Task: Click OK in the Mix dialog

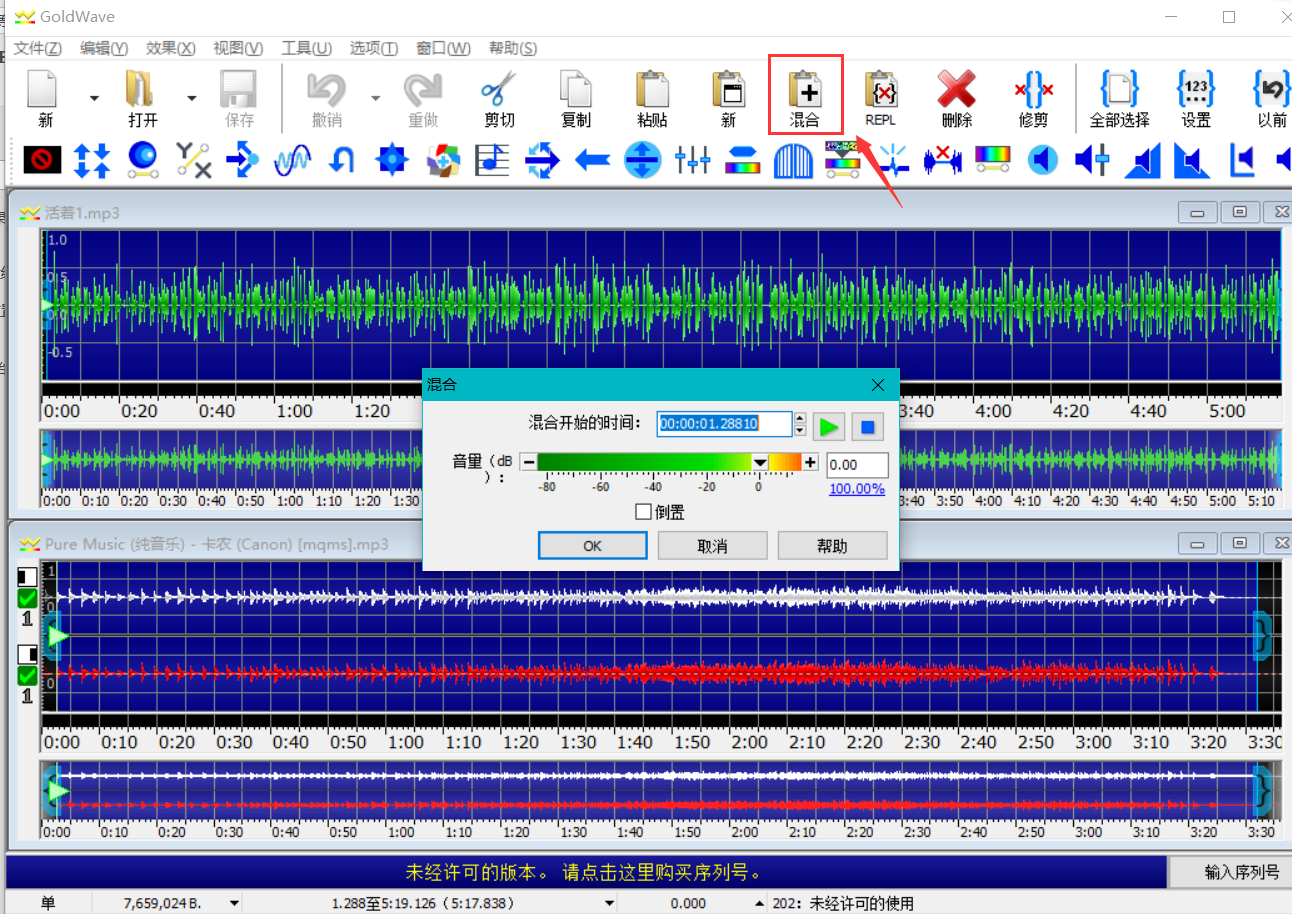Action: (x=592, y=546)
